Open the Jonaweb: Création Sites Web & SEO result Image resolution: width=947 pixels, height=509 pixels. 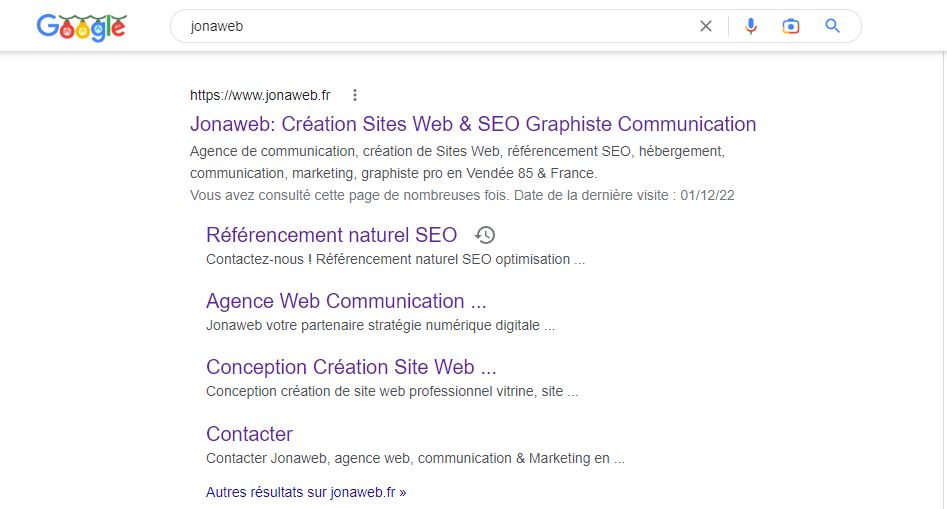click(473, 124)
